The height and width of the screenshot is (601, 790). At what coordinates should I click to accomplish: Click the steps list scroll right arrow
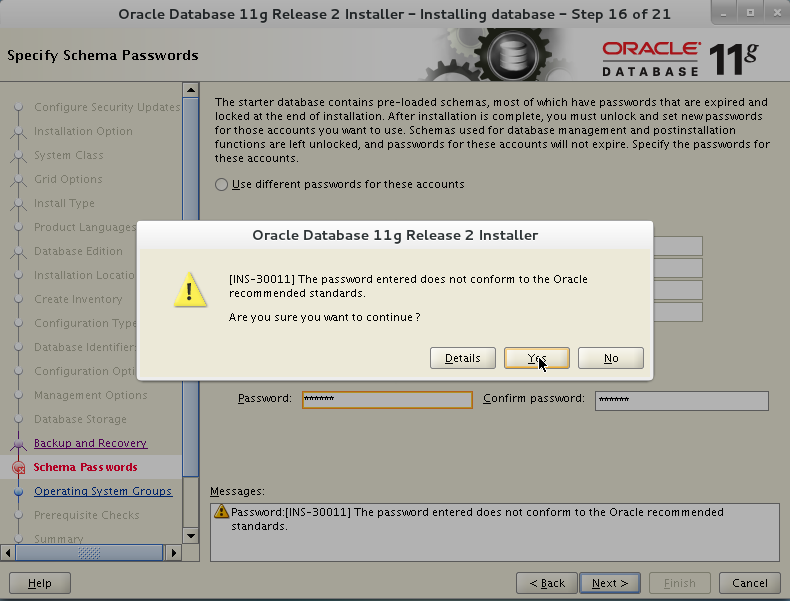tap(174, 553)
